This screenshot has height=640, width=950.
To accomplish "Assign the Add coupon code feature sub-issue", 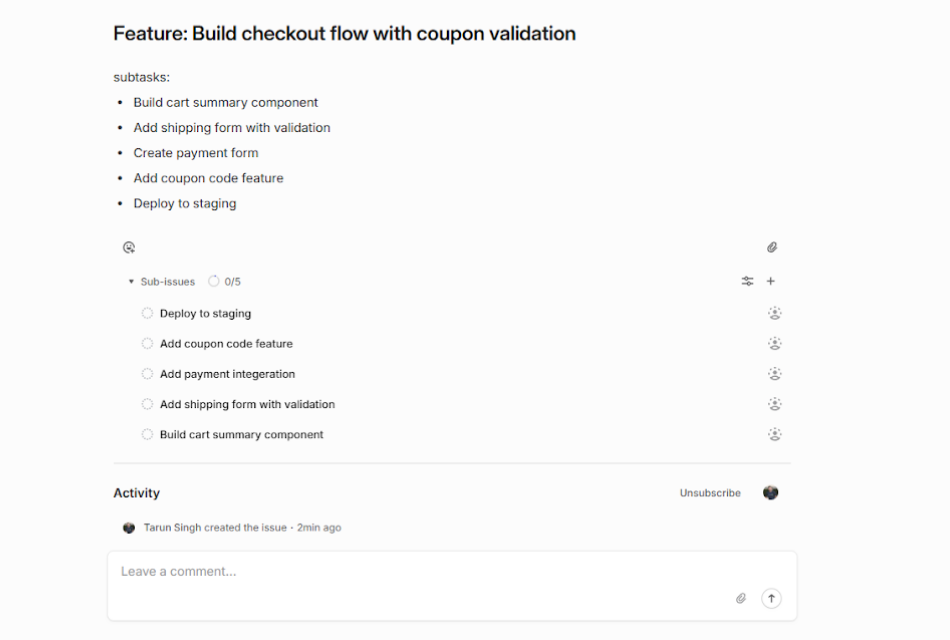I will point(774,344).
